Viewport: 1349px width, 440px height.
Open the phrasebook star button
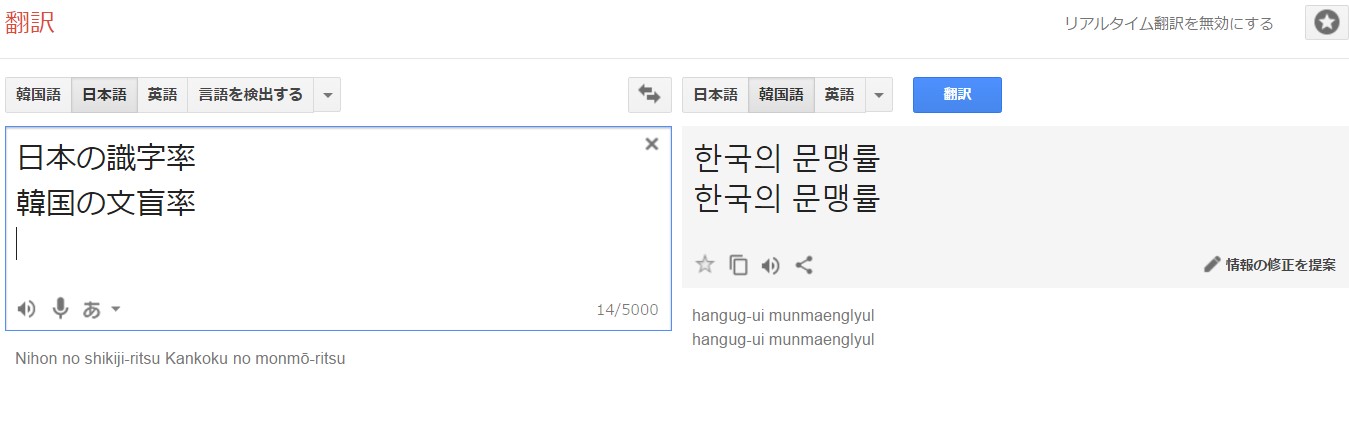point(1326,23)
